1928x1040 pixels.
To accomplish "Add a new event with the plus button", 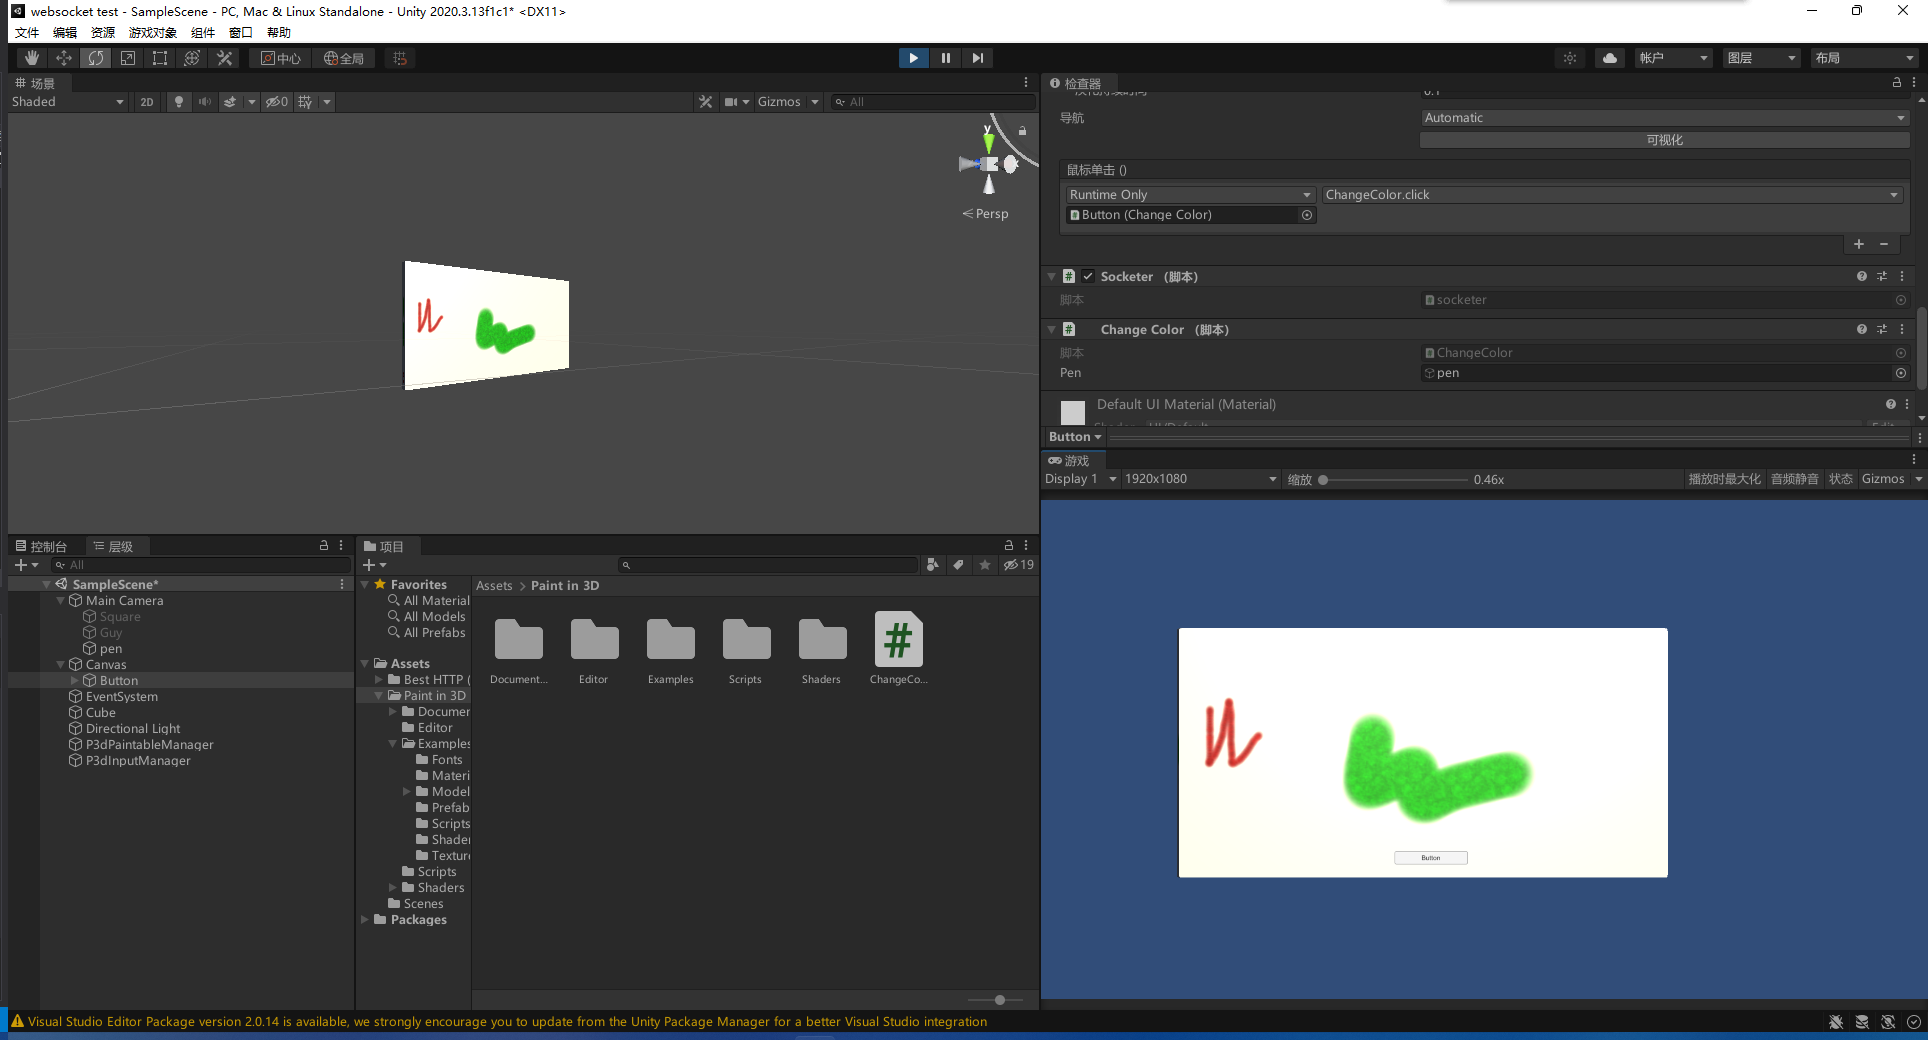I will pos(1858,244).
